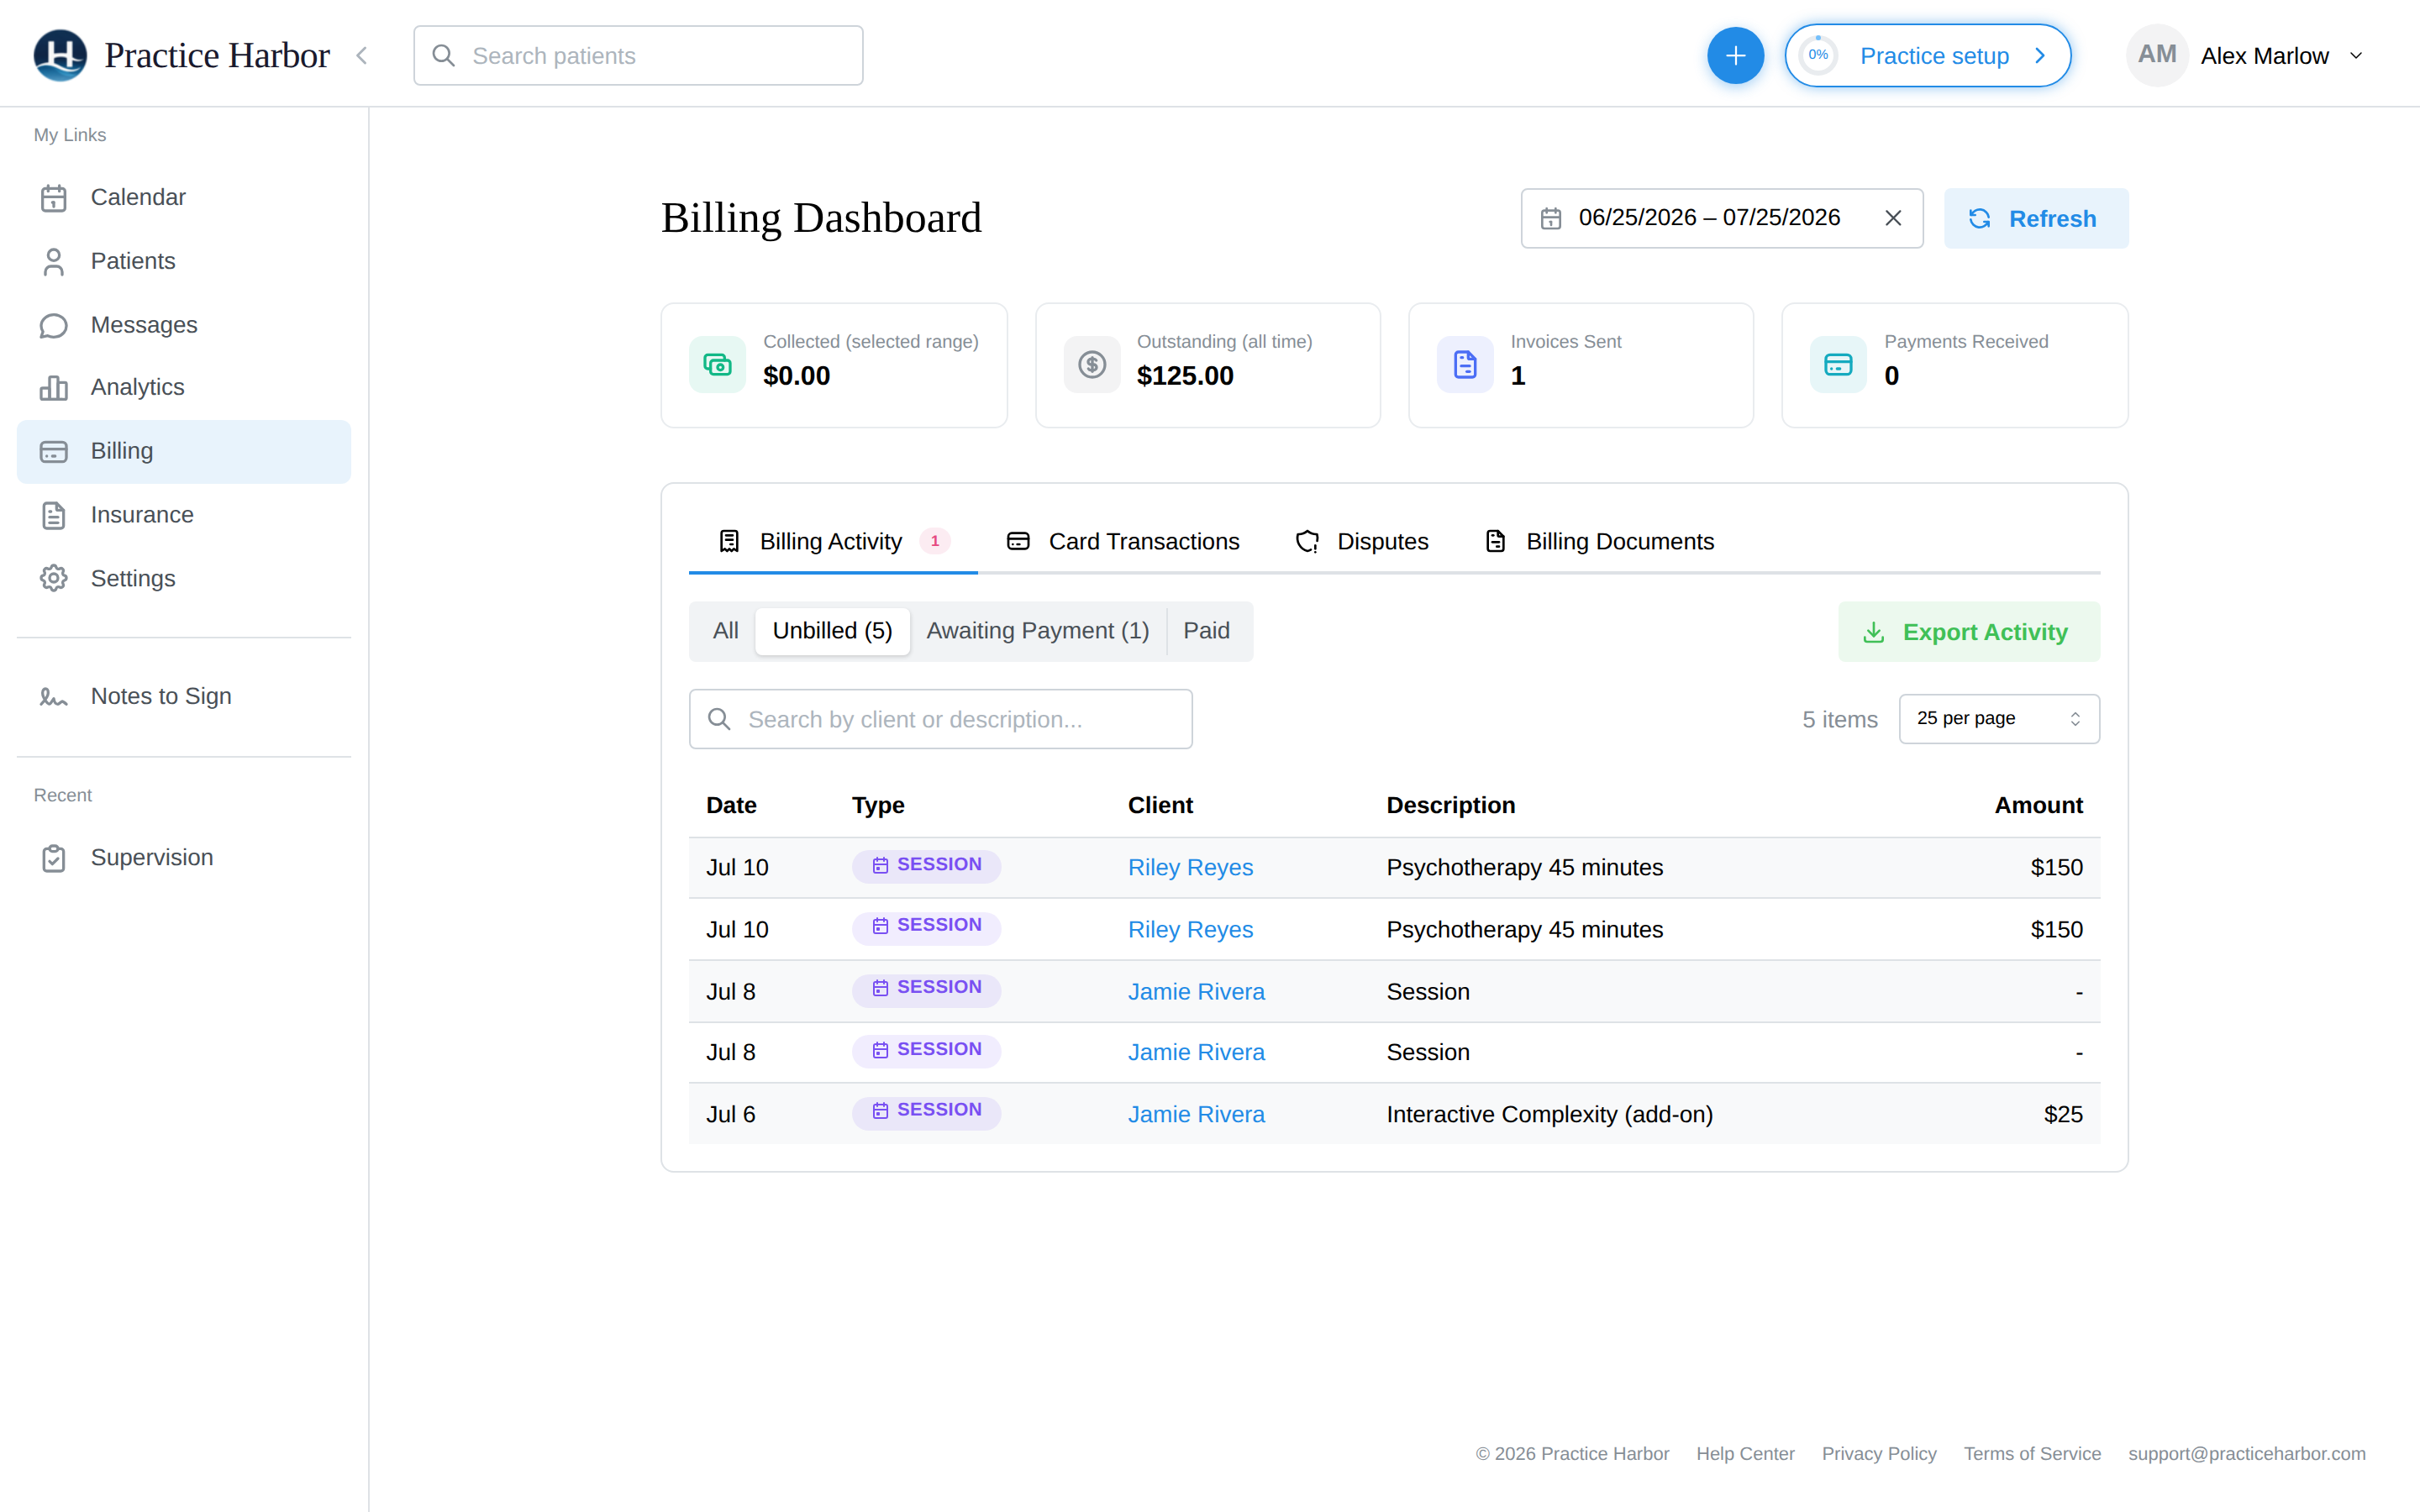Go to Patients in the sidebar
2420x1512 pixels.
point(184,261)
